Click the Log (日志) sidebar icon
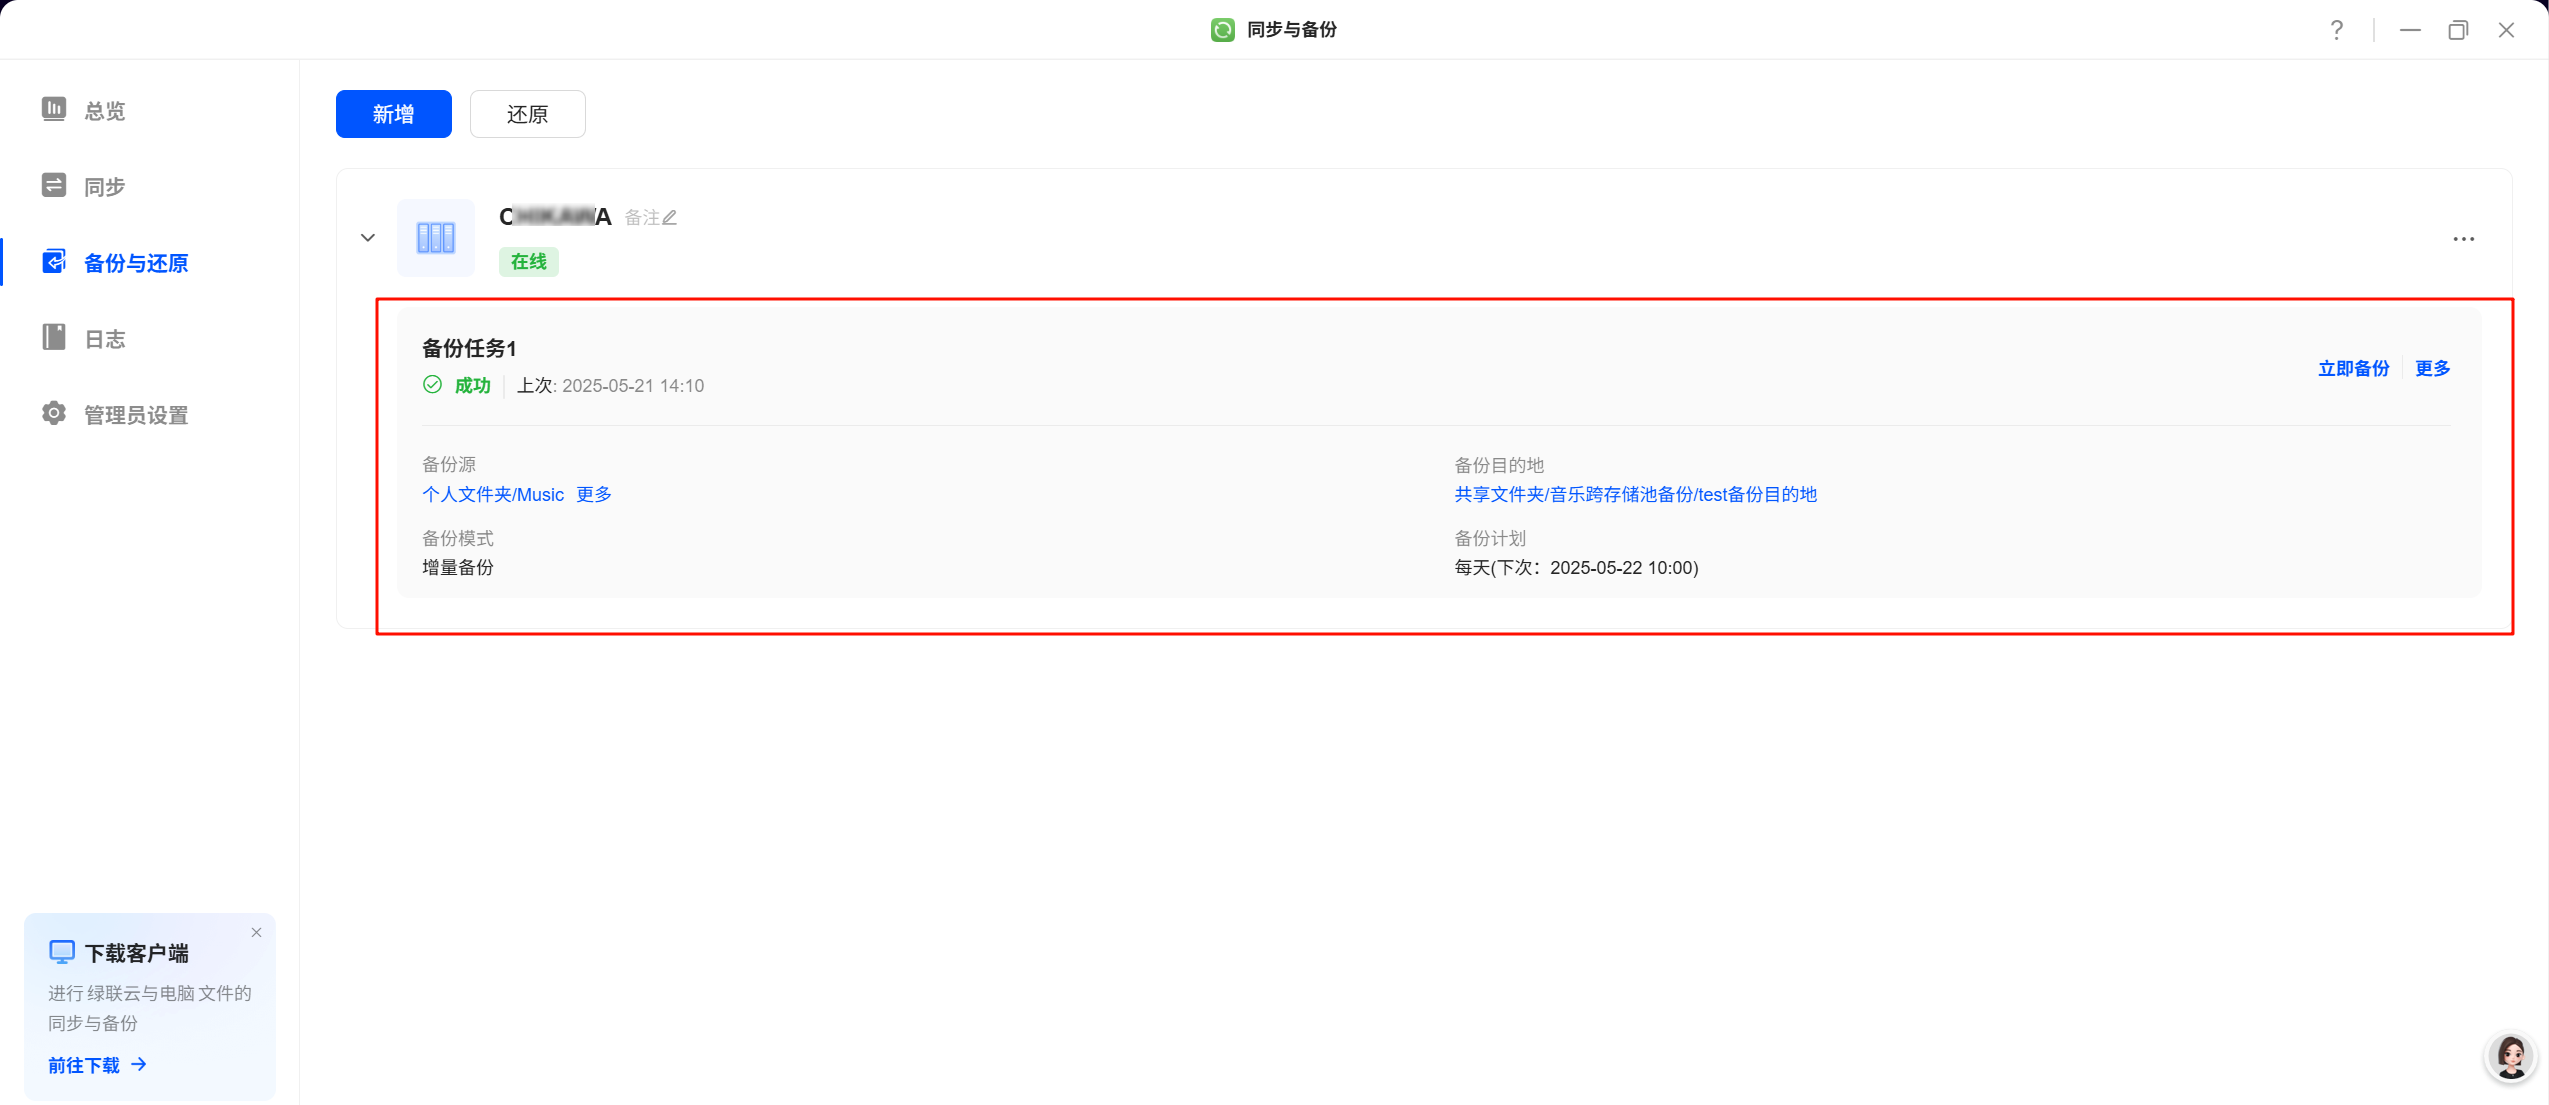2549x1105 pixels. coord(54,338)
